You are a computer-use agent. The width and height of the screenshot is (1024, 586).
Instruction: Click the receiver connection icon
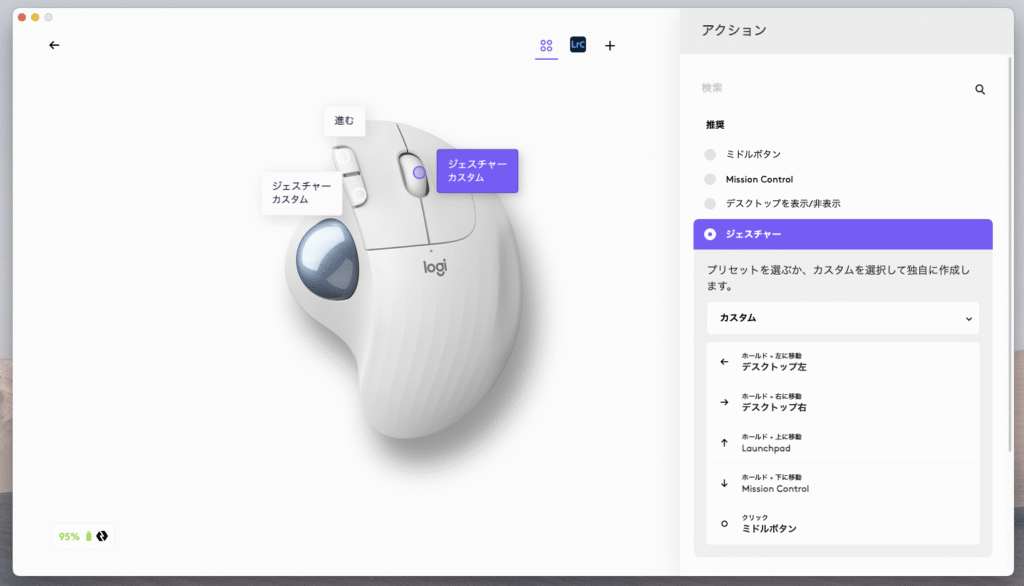coord(102,536)
